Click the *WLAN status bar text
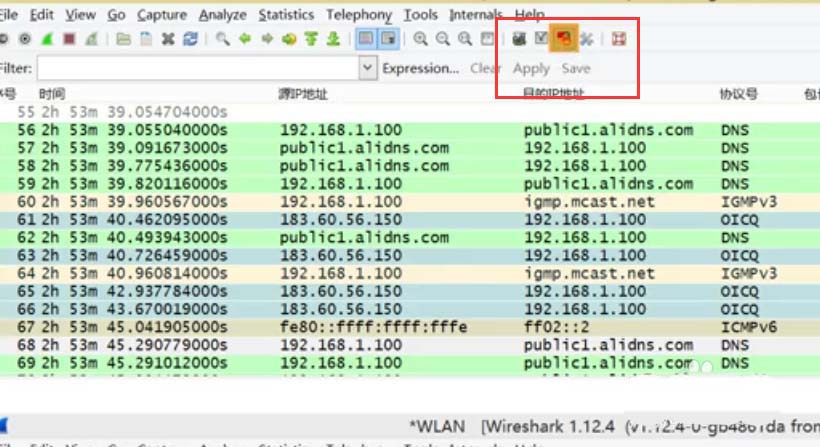820x447 pixels. (437, 427)
